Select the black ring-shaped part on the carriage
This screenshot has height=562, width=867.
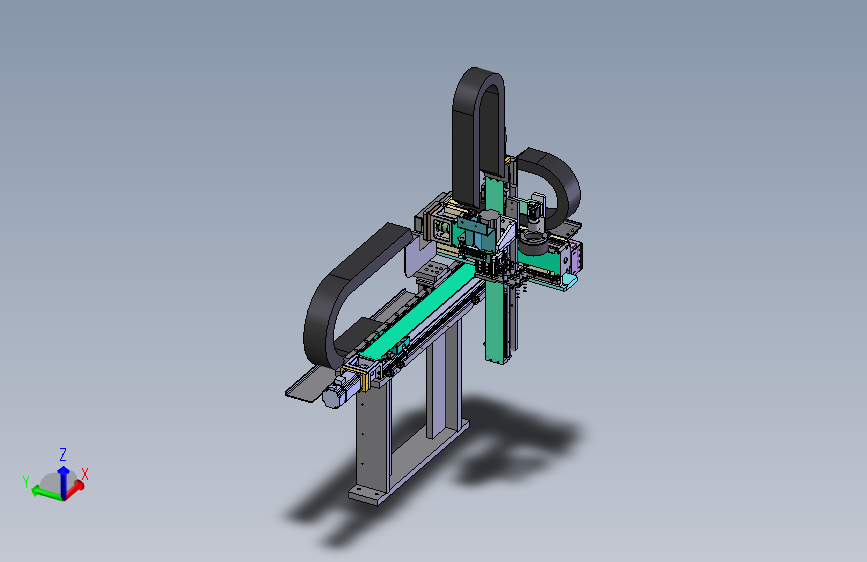pyautogui.click(x=534, y=243)
